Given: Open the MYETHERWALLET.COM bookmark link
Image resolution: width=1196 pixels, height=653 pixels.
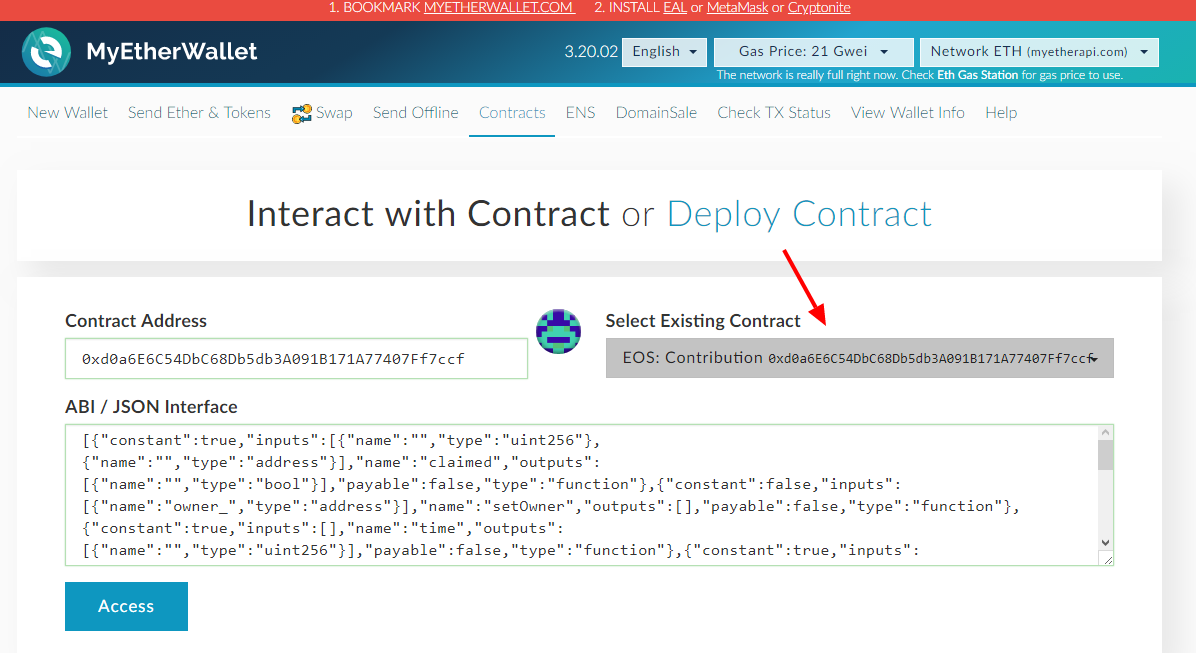Looking at the screenshot, I should [x=498, y=8].
